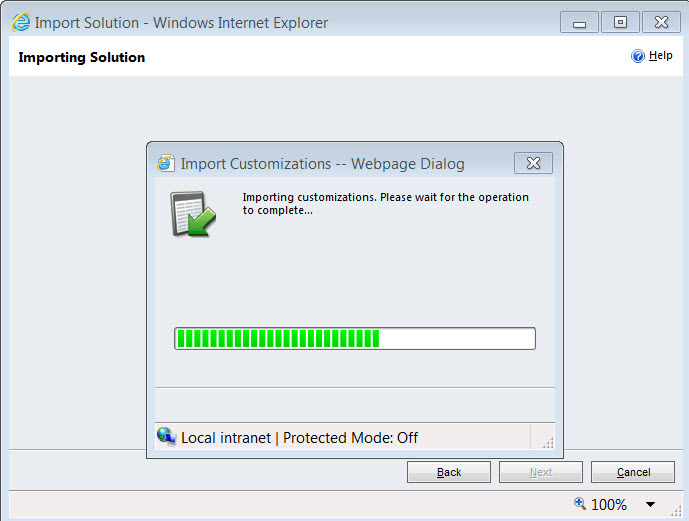Cancel the solution import
The width and height of the screenshot is (689, 521).
(x=632, y=472)
